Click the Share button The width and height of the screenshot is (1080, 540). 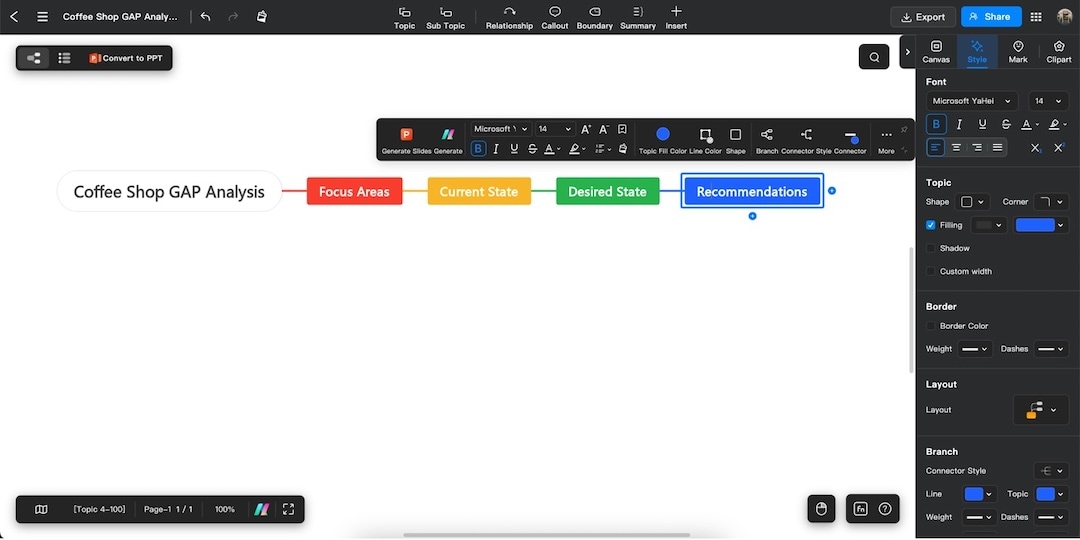pyautogui.click(x=991, y=17)
